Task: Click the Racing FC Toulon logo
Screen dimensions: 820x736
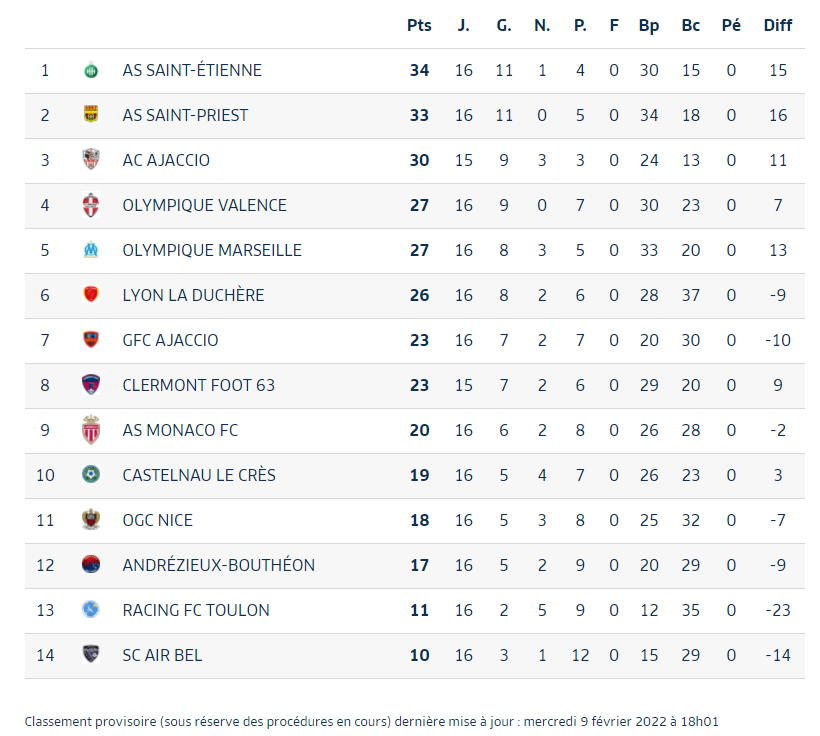Action: click(91, 610)
